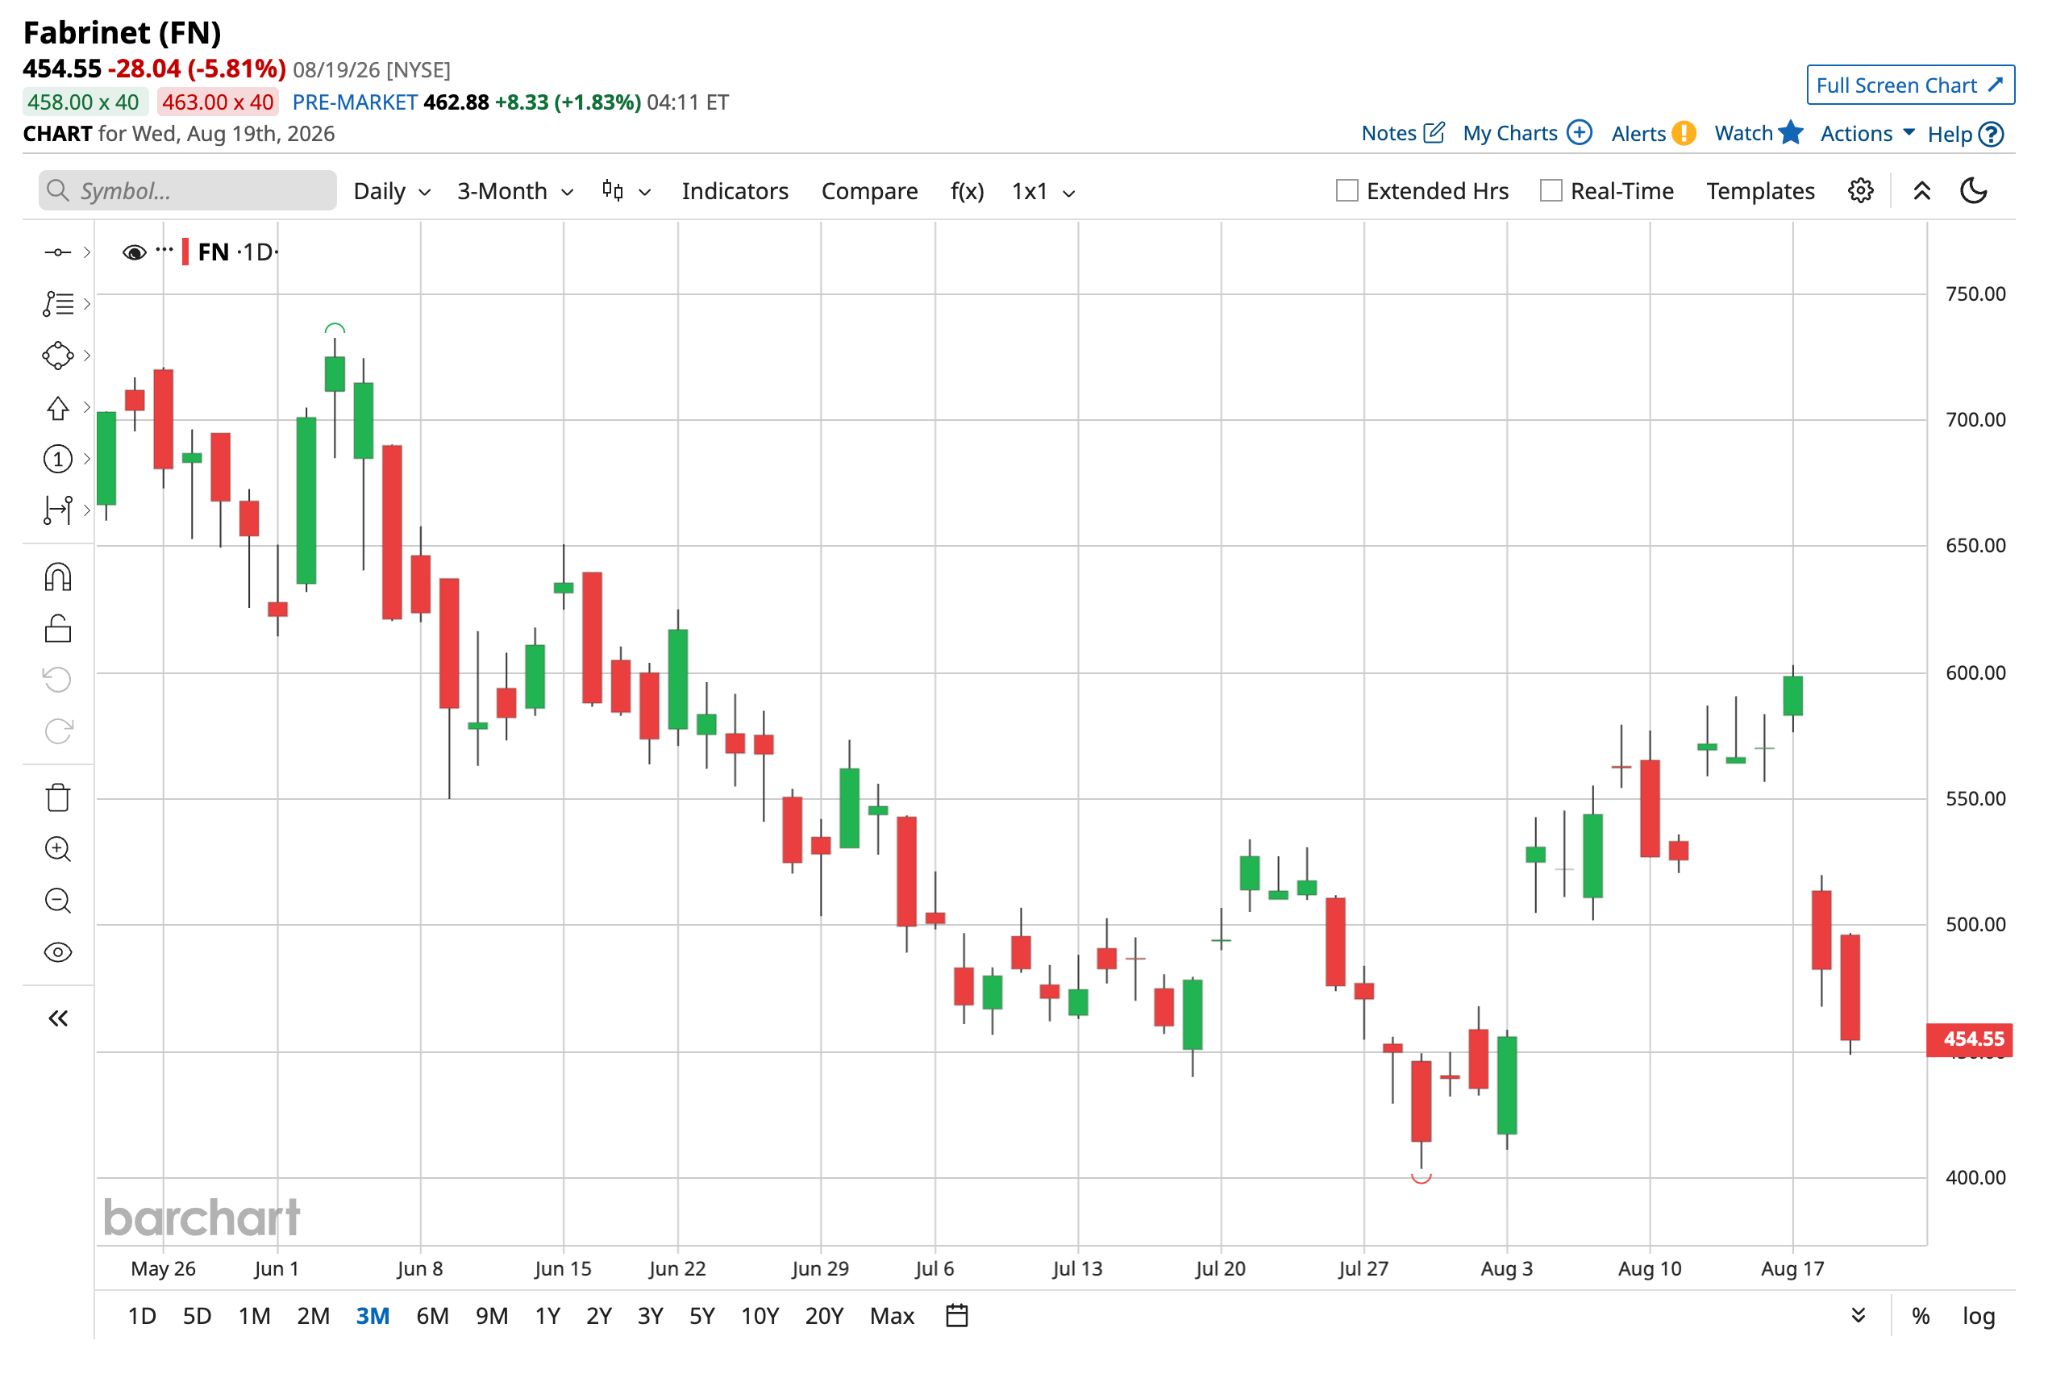Open the f(x) expressions menu
Viewport: 2048px width, 1382px height.
967,191
